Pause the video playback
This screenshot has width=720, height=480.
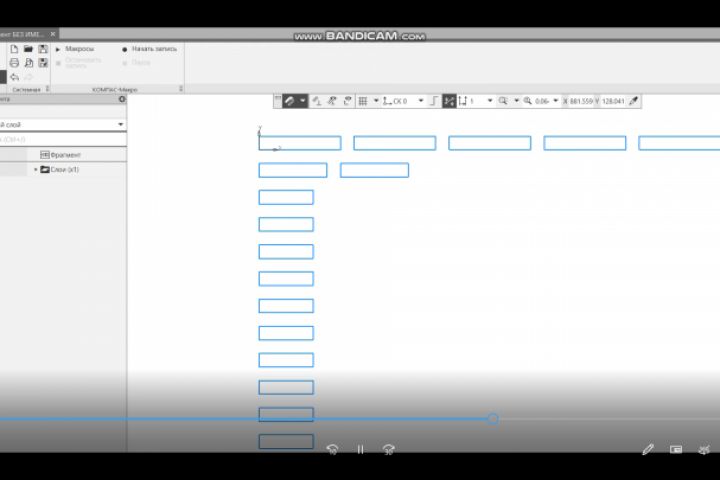coord(360,449)
